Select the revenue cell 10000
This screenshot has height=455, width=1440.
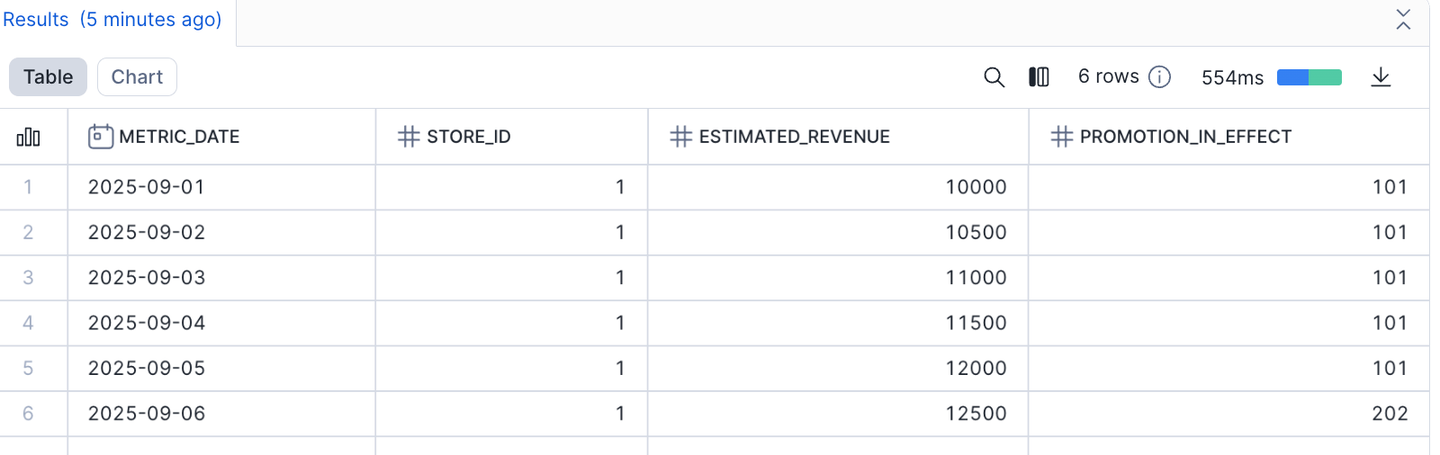tap(838, 187)
